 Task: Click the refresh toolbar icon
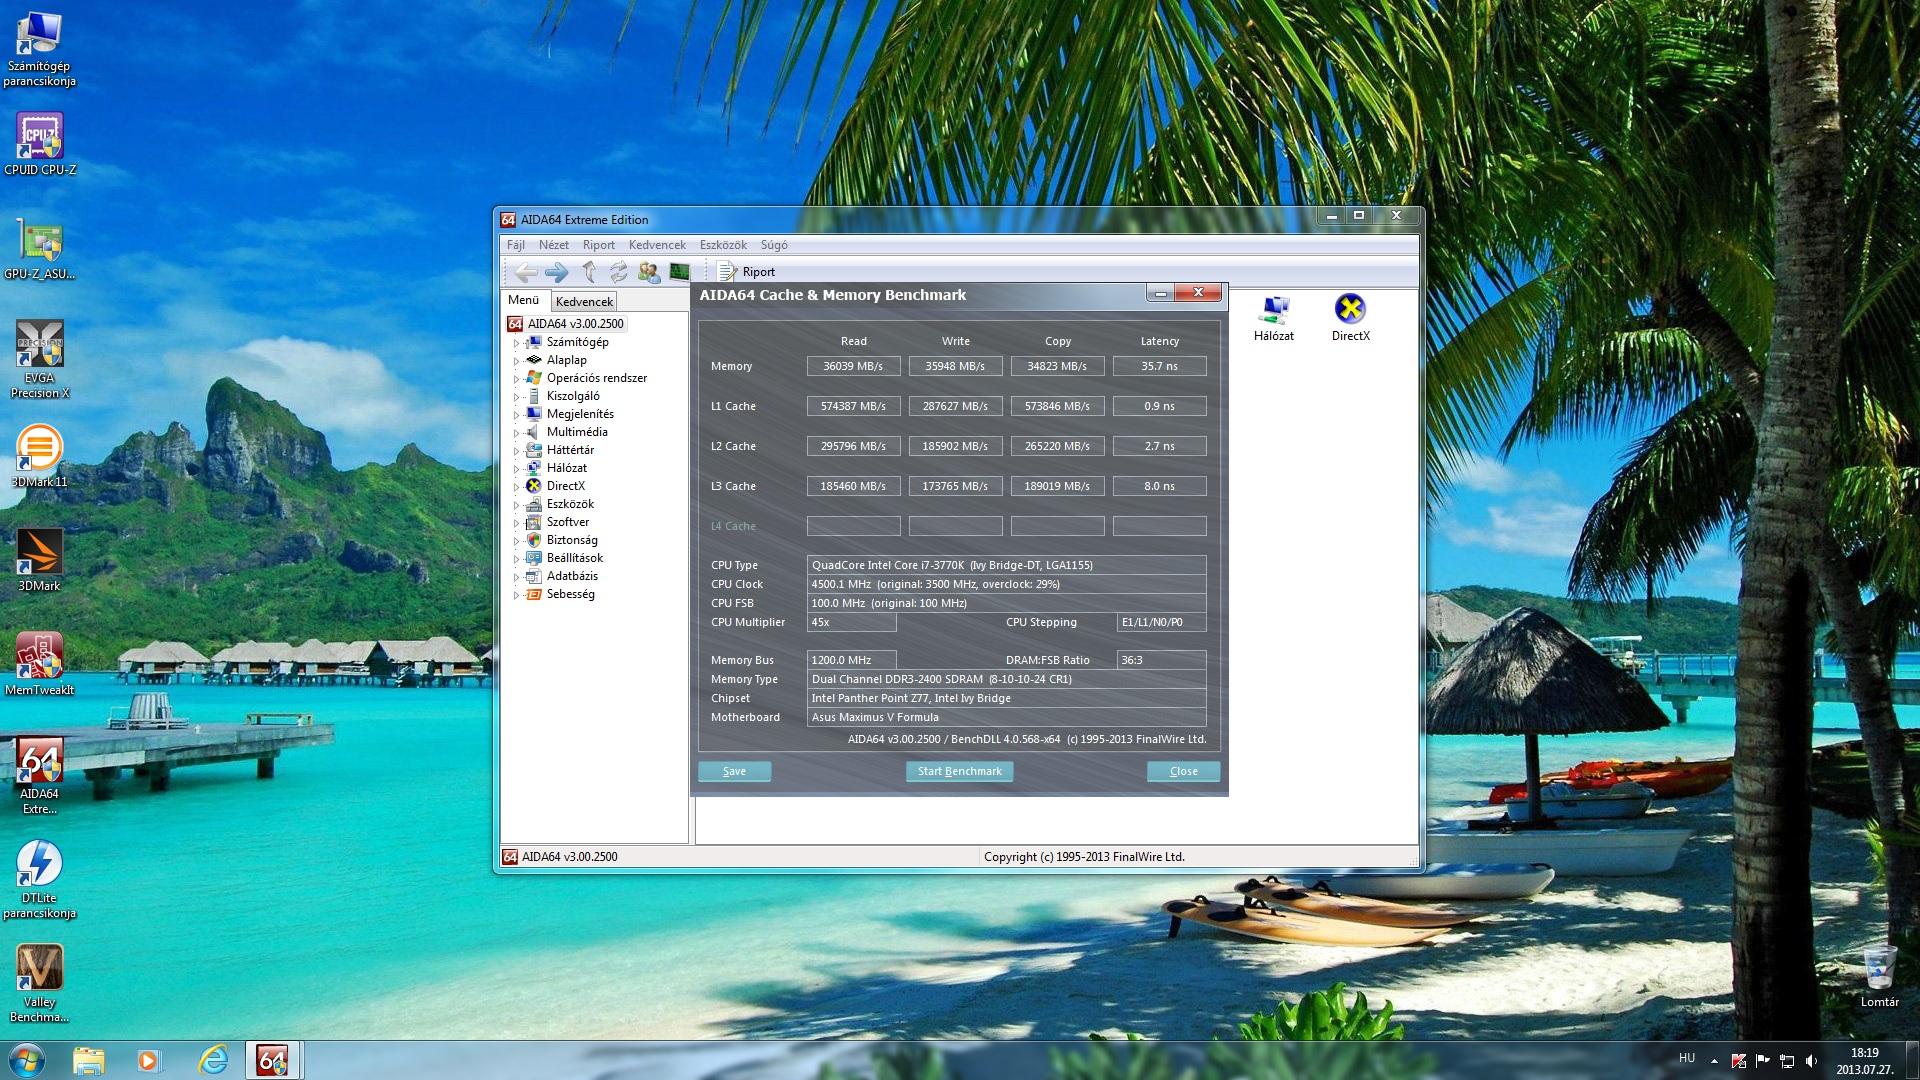[618, 272]
